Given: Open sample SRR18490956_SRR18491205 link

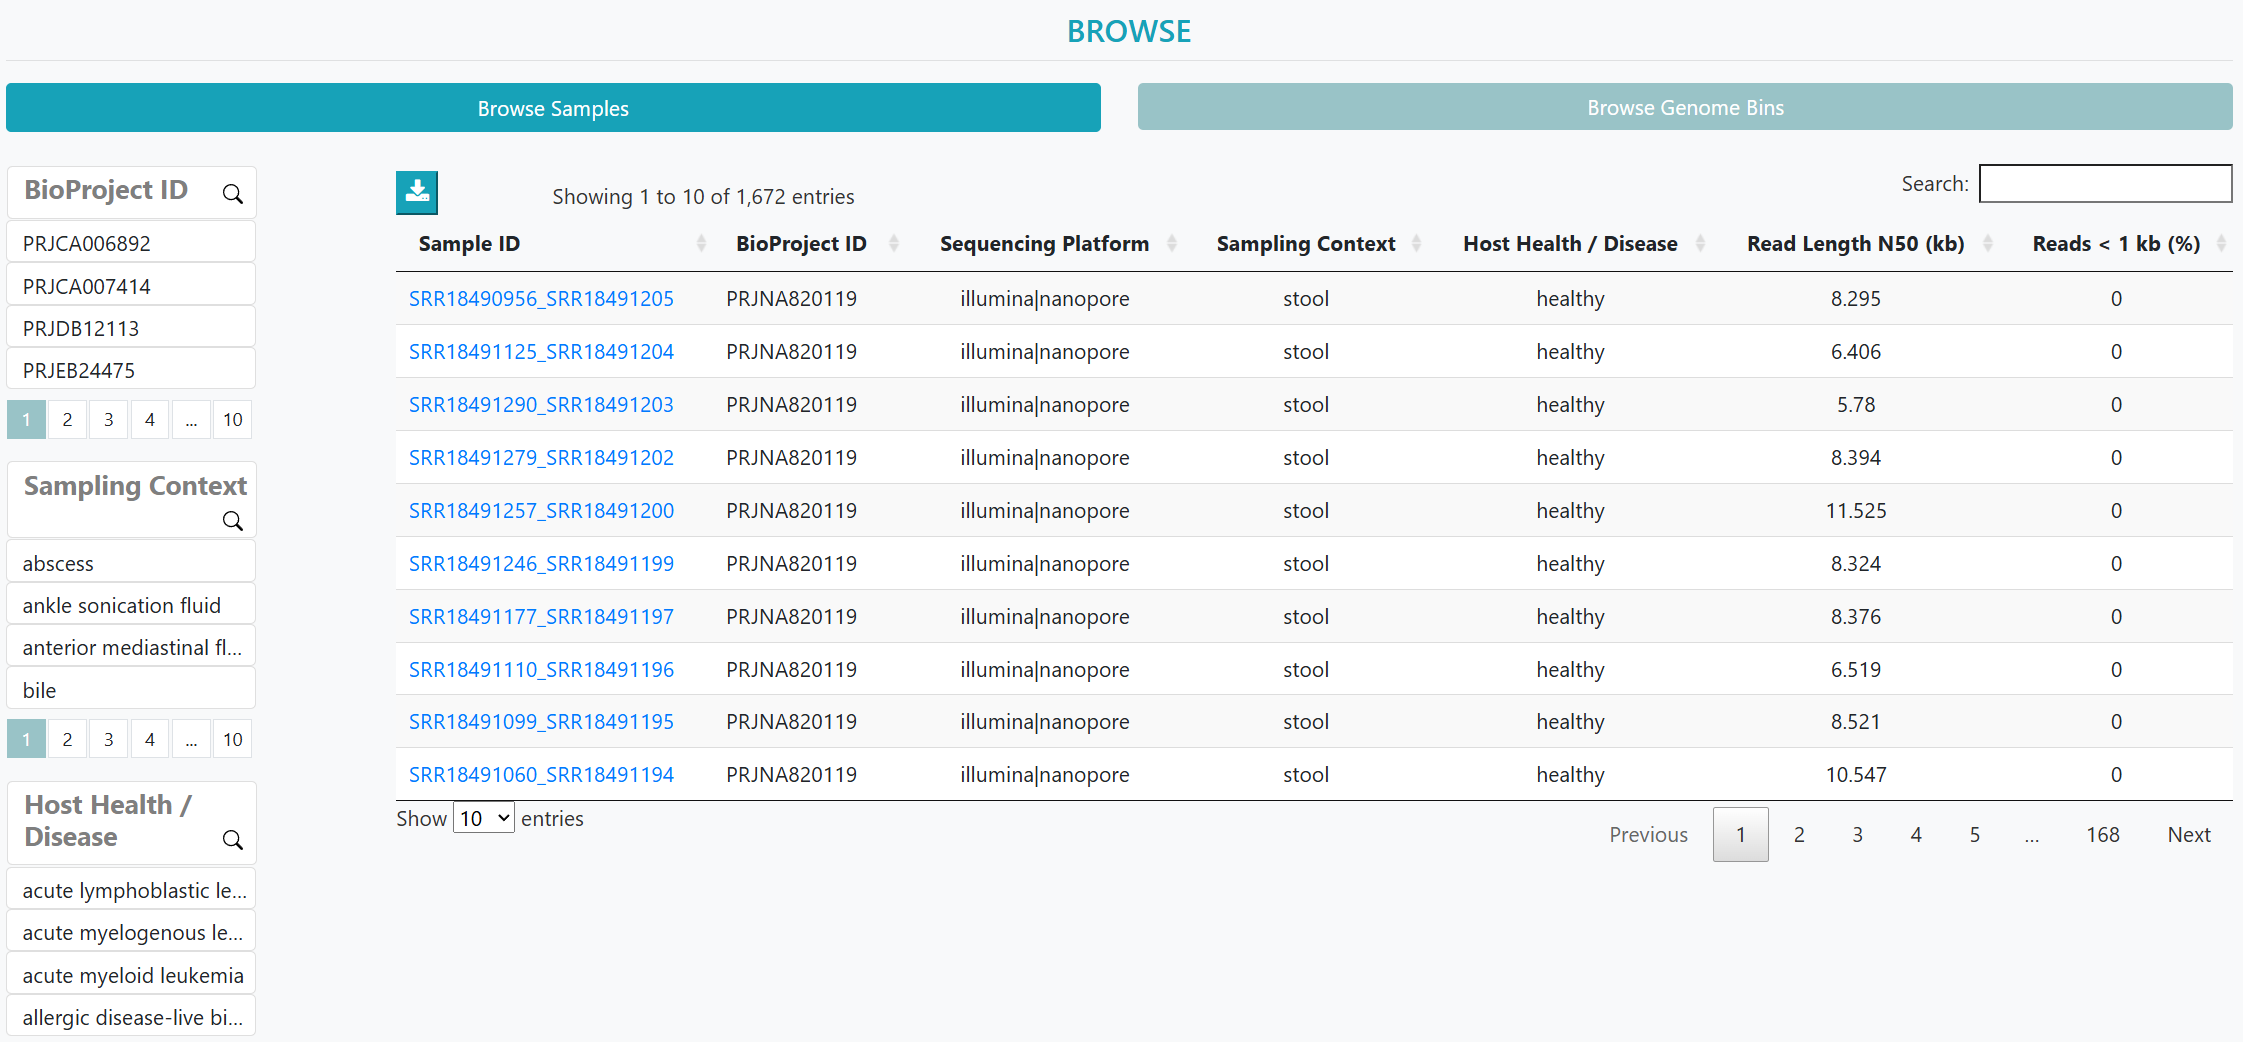Looking at the screenshot, I should (x=541, y=298).
